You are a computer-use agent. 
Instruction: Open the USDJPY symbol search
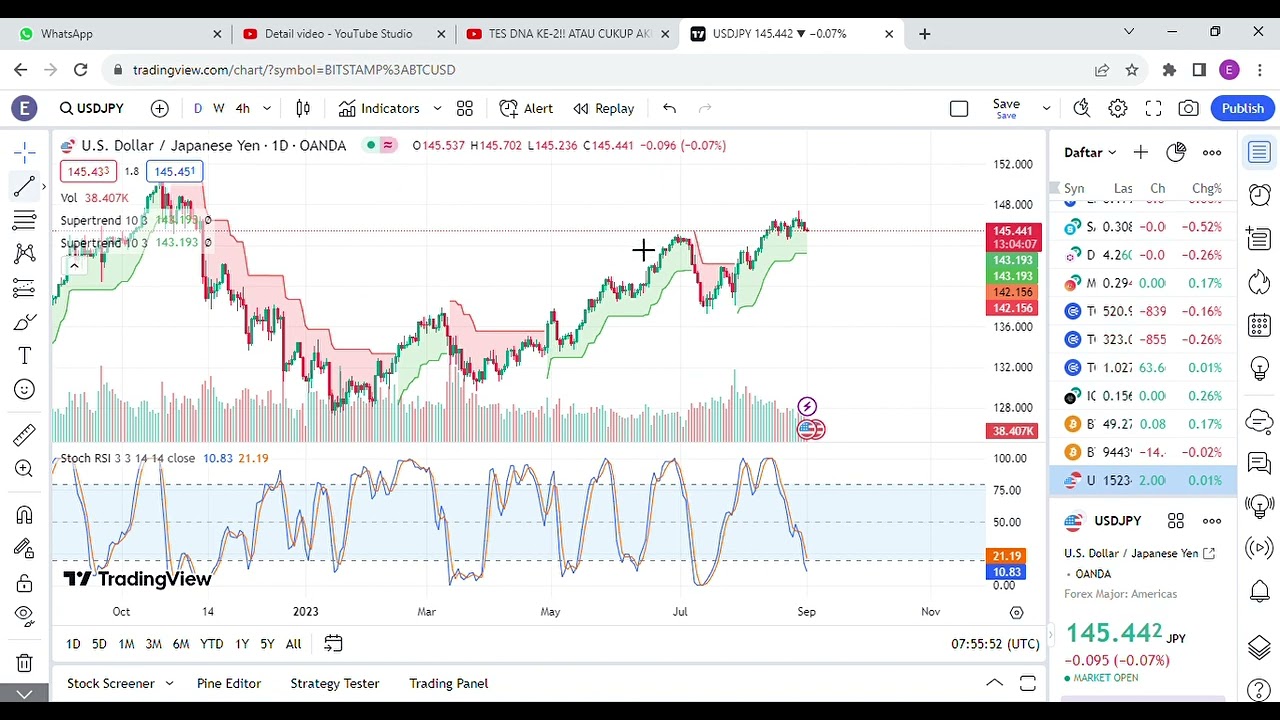coord(92,108)
